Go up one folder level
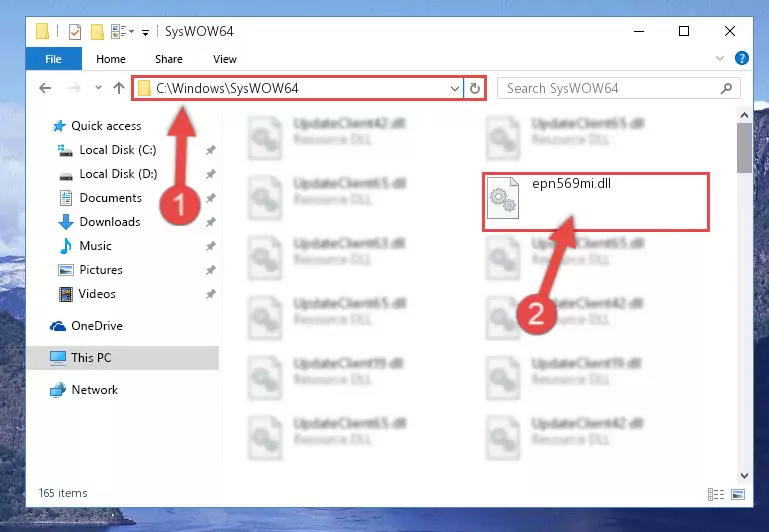 click(x=119, y=88)
